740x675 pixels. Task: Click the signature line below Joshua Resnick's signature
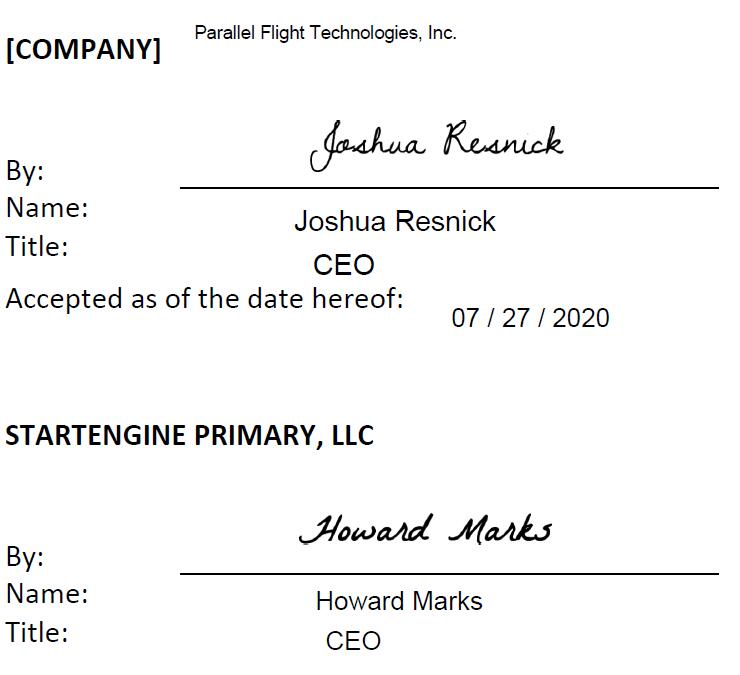(x=449, y=187)
